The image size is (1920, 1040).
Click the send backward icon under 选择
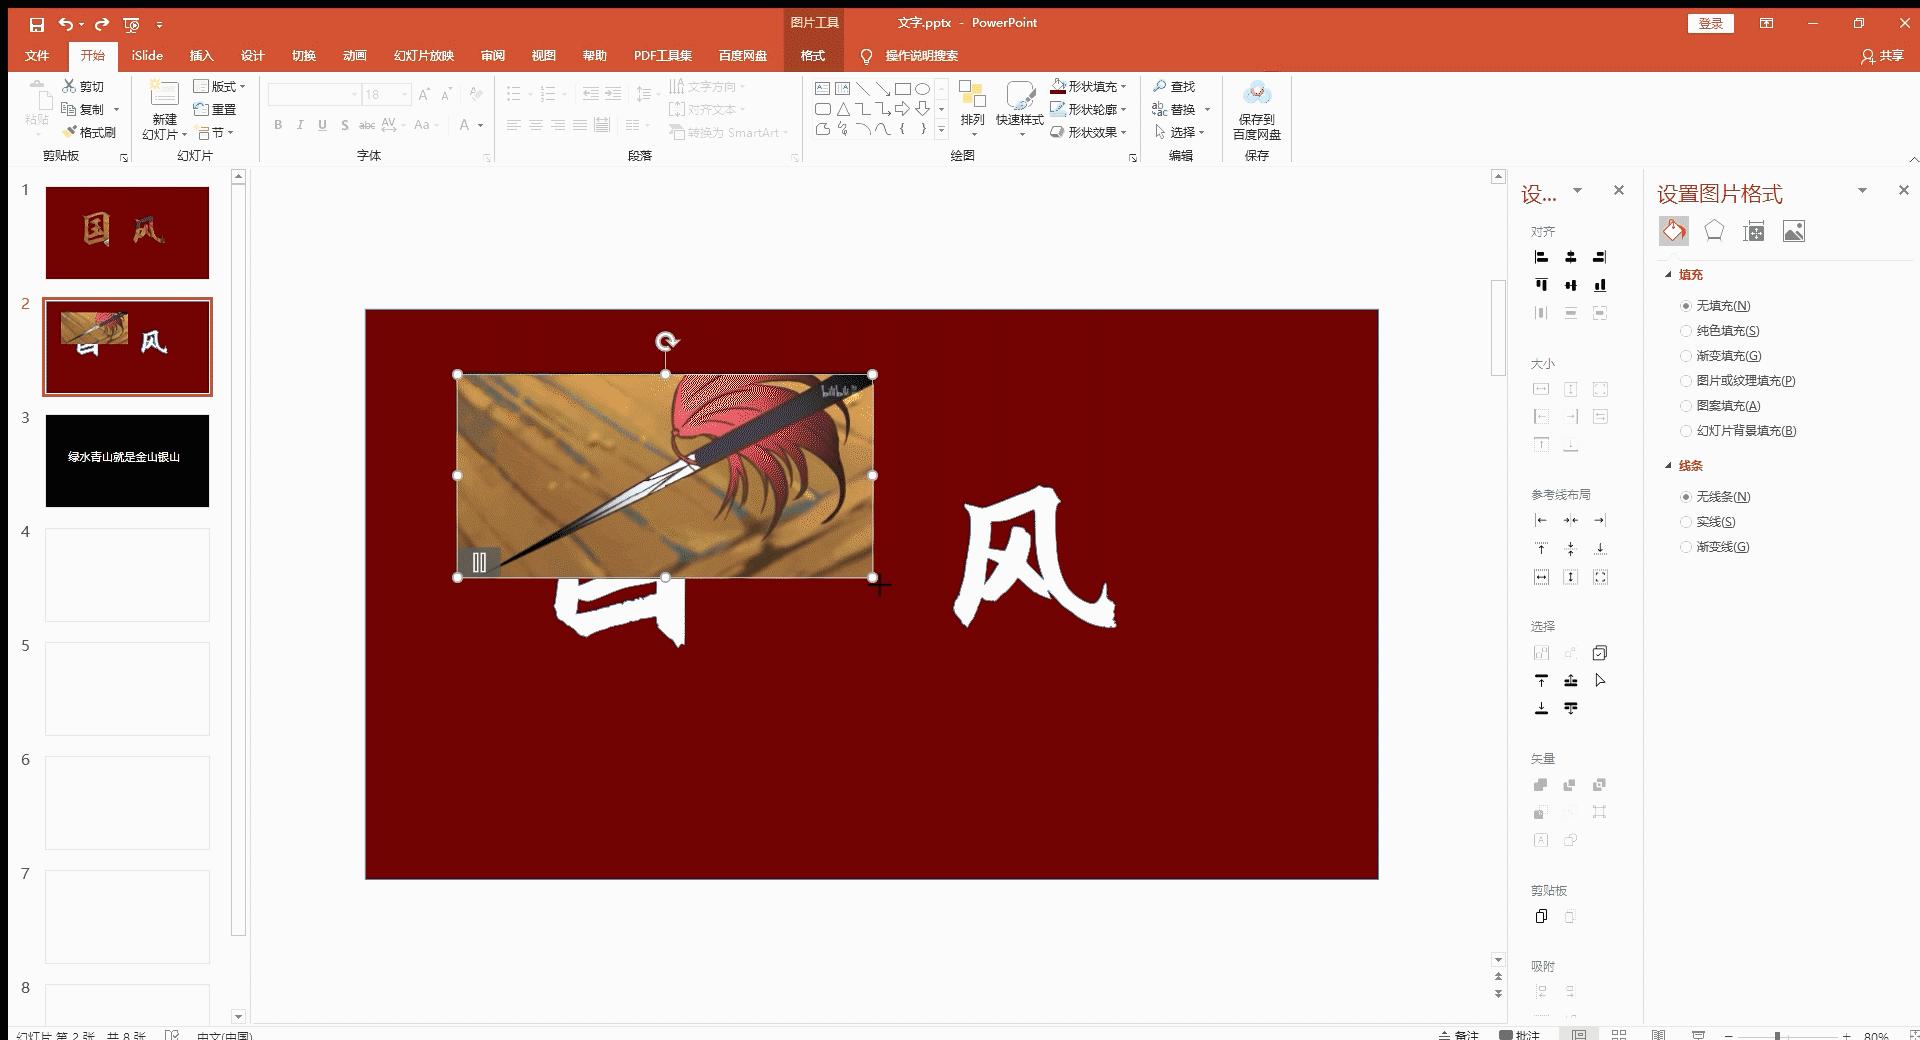[x=1571, y=708]
